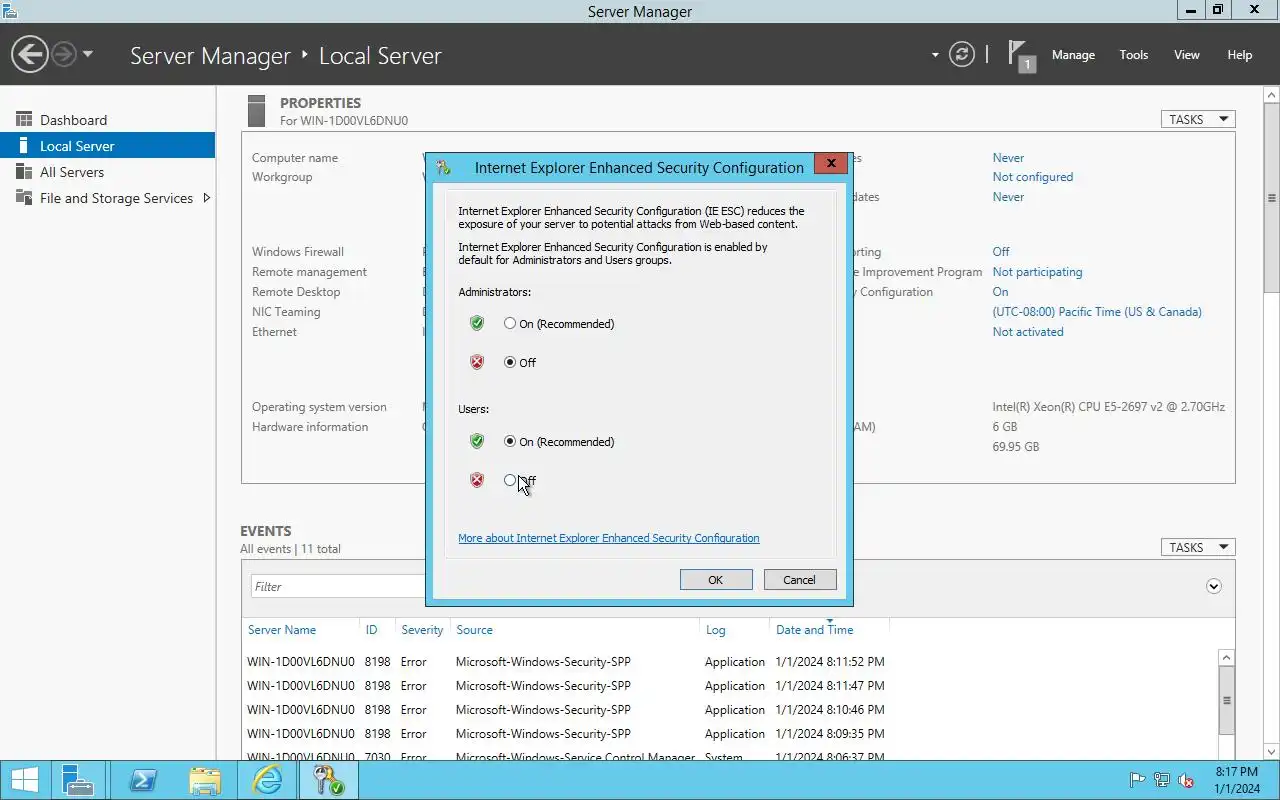1280x800 pixels.
Task: Open the Properties TASKS dropdown
Action: [x=1197, y=119]
